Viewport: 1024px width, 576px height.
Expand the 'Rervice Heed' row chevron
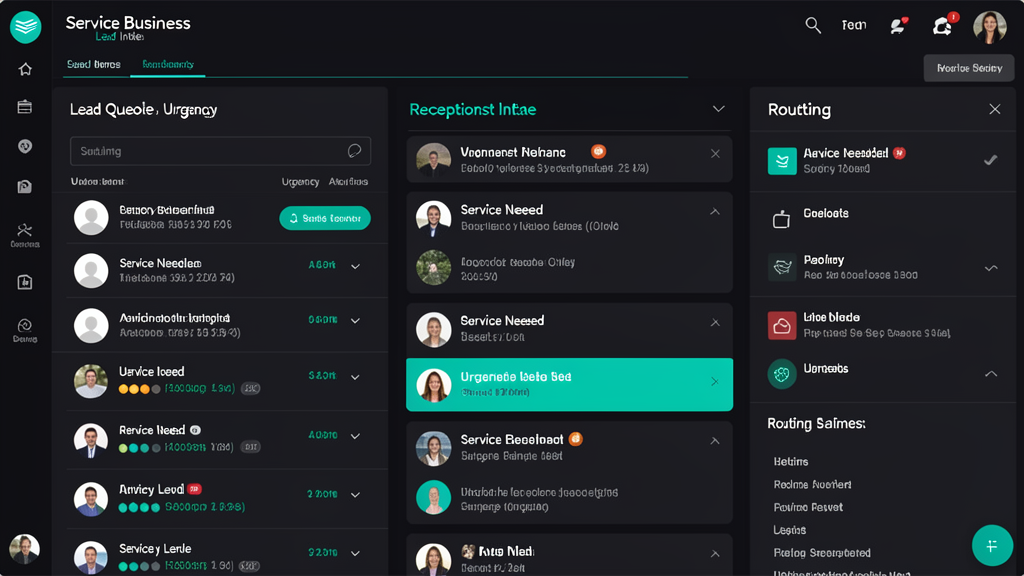coord(355,436)
